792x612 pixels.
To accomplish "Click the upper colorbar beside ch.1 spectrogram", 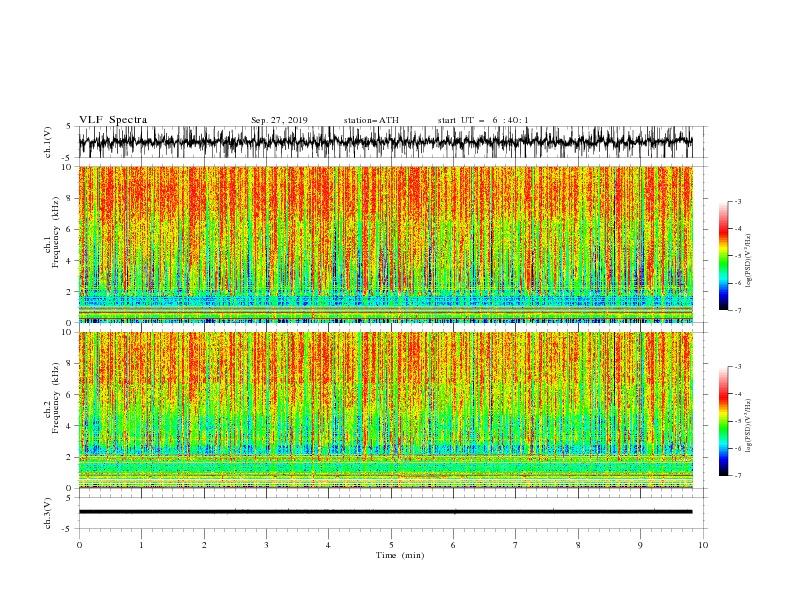I will pos(723,256).
